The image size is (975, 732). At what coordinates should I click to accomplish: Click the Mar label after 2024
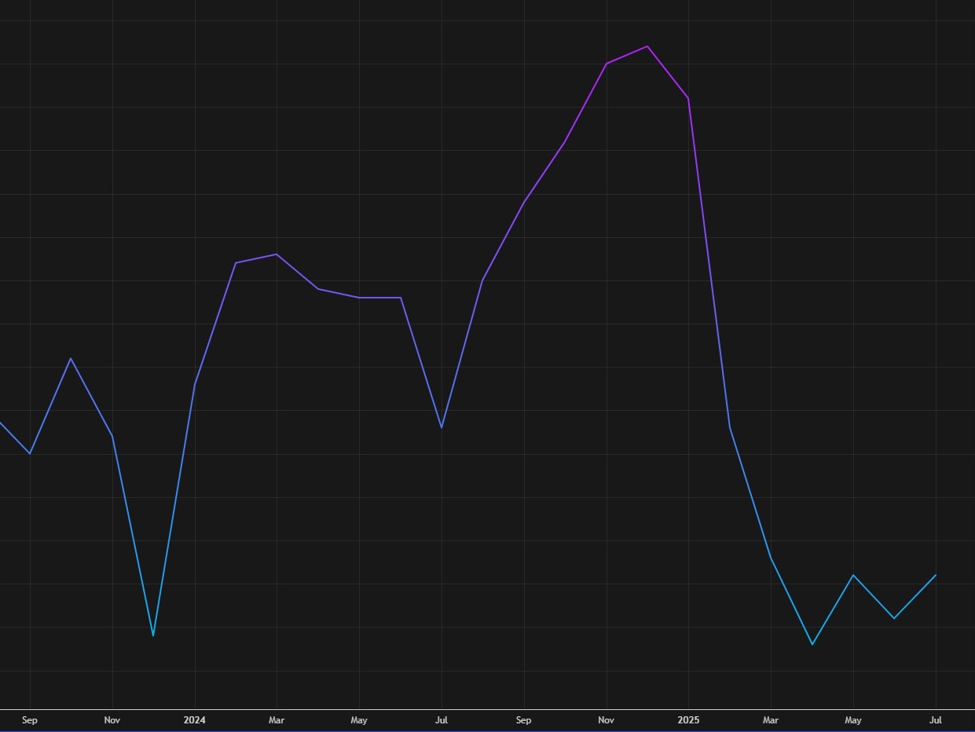276,720
